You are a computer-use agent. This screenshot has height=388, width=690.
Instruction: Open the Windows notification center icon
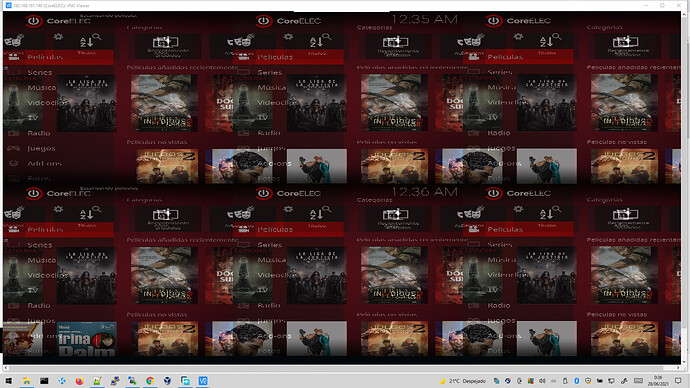point(678,381)
